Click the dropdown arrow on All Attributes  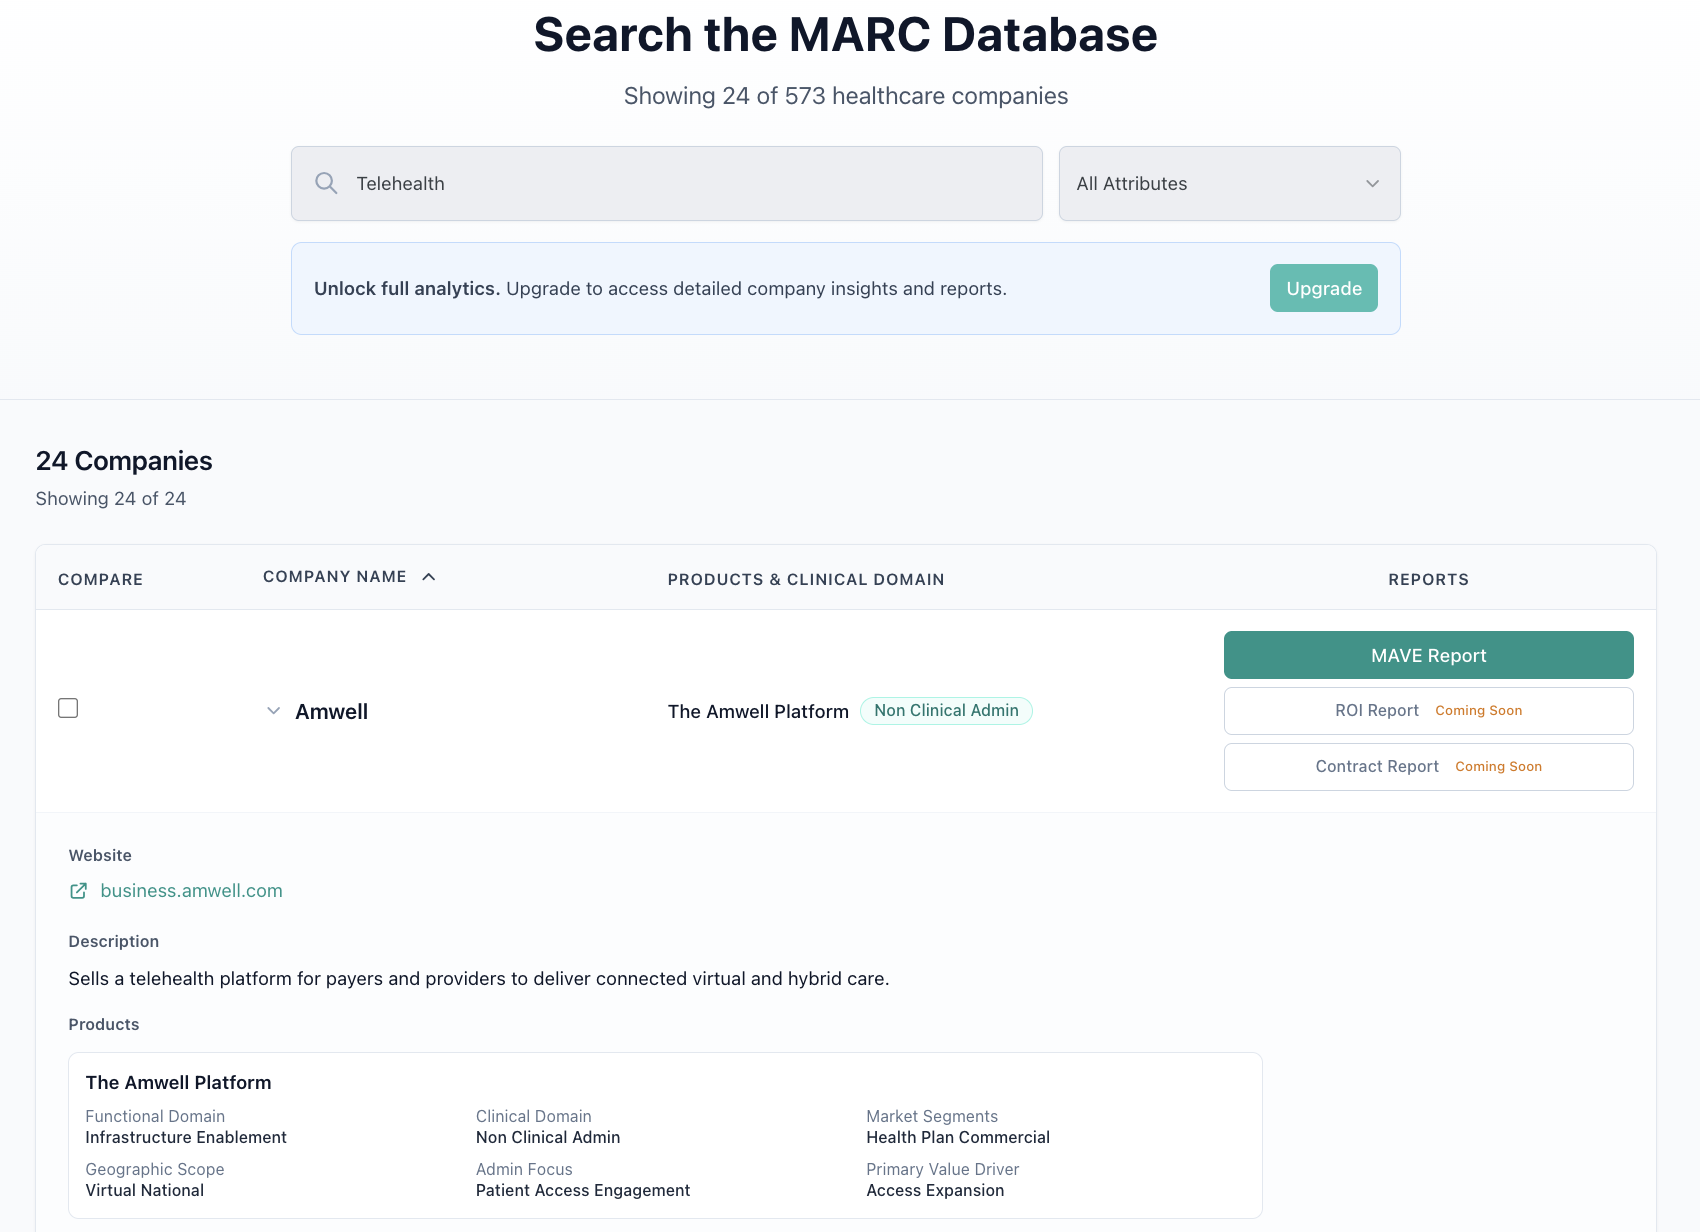click(1371, 184)
